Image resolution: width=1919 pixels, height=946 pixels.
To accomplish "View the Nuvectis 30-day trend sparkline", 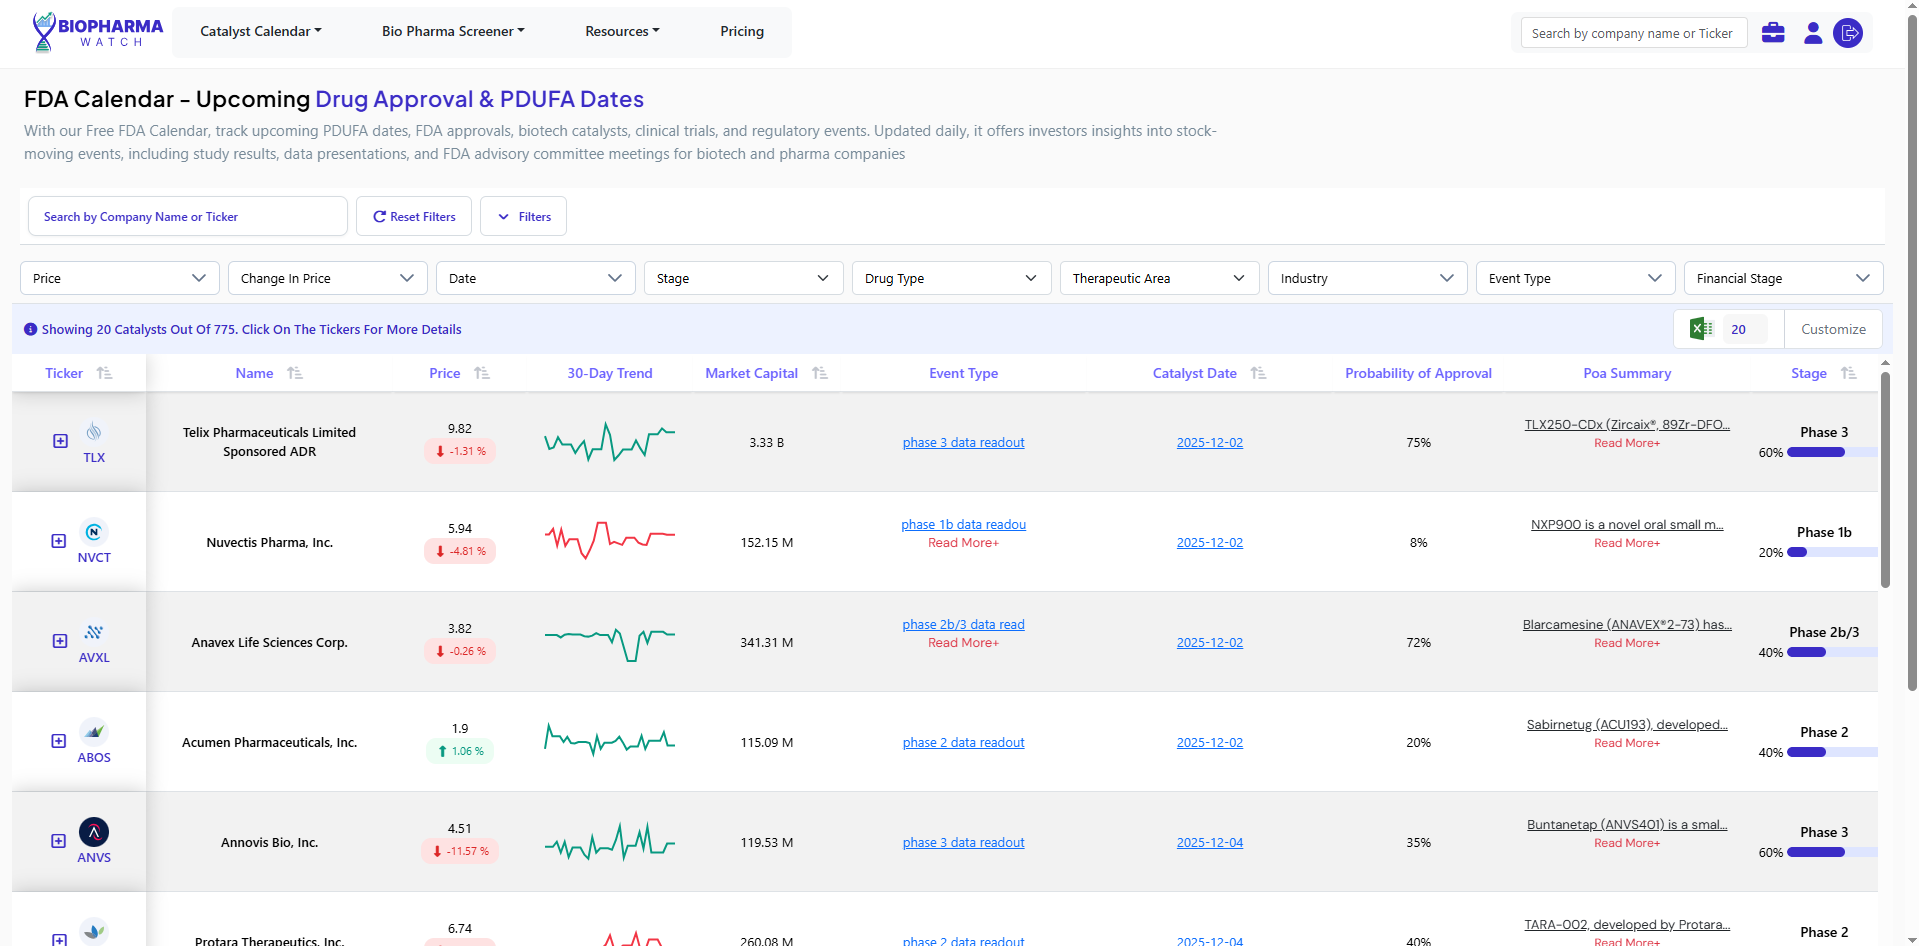I will click(610, 541).
